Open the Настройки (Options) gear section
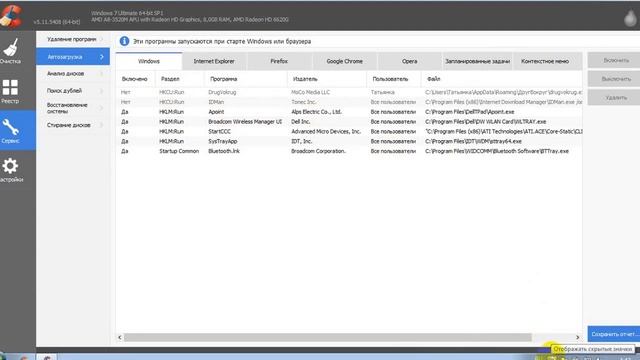 pos(10,170)
